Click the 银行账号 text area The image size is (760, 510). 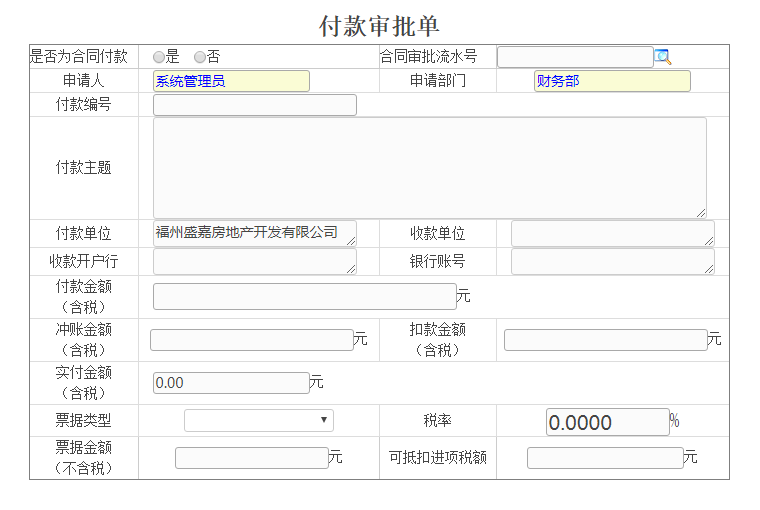tap(612, 261)
